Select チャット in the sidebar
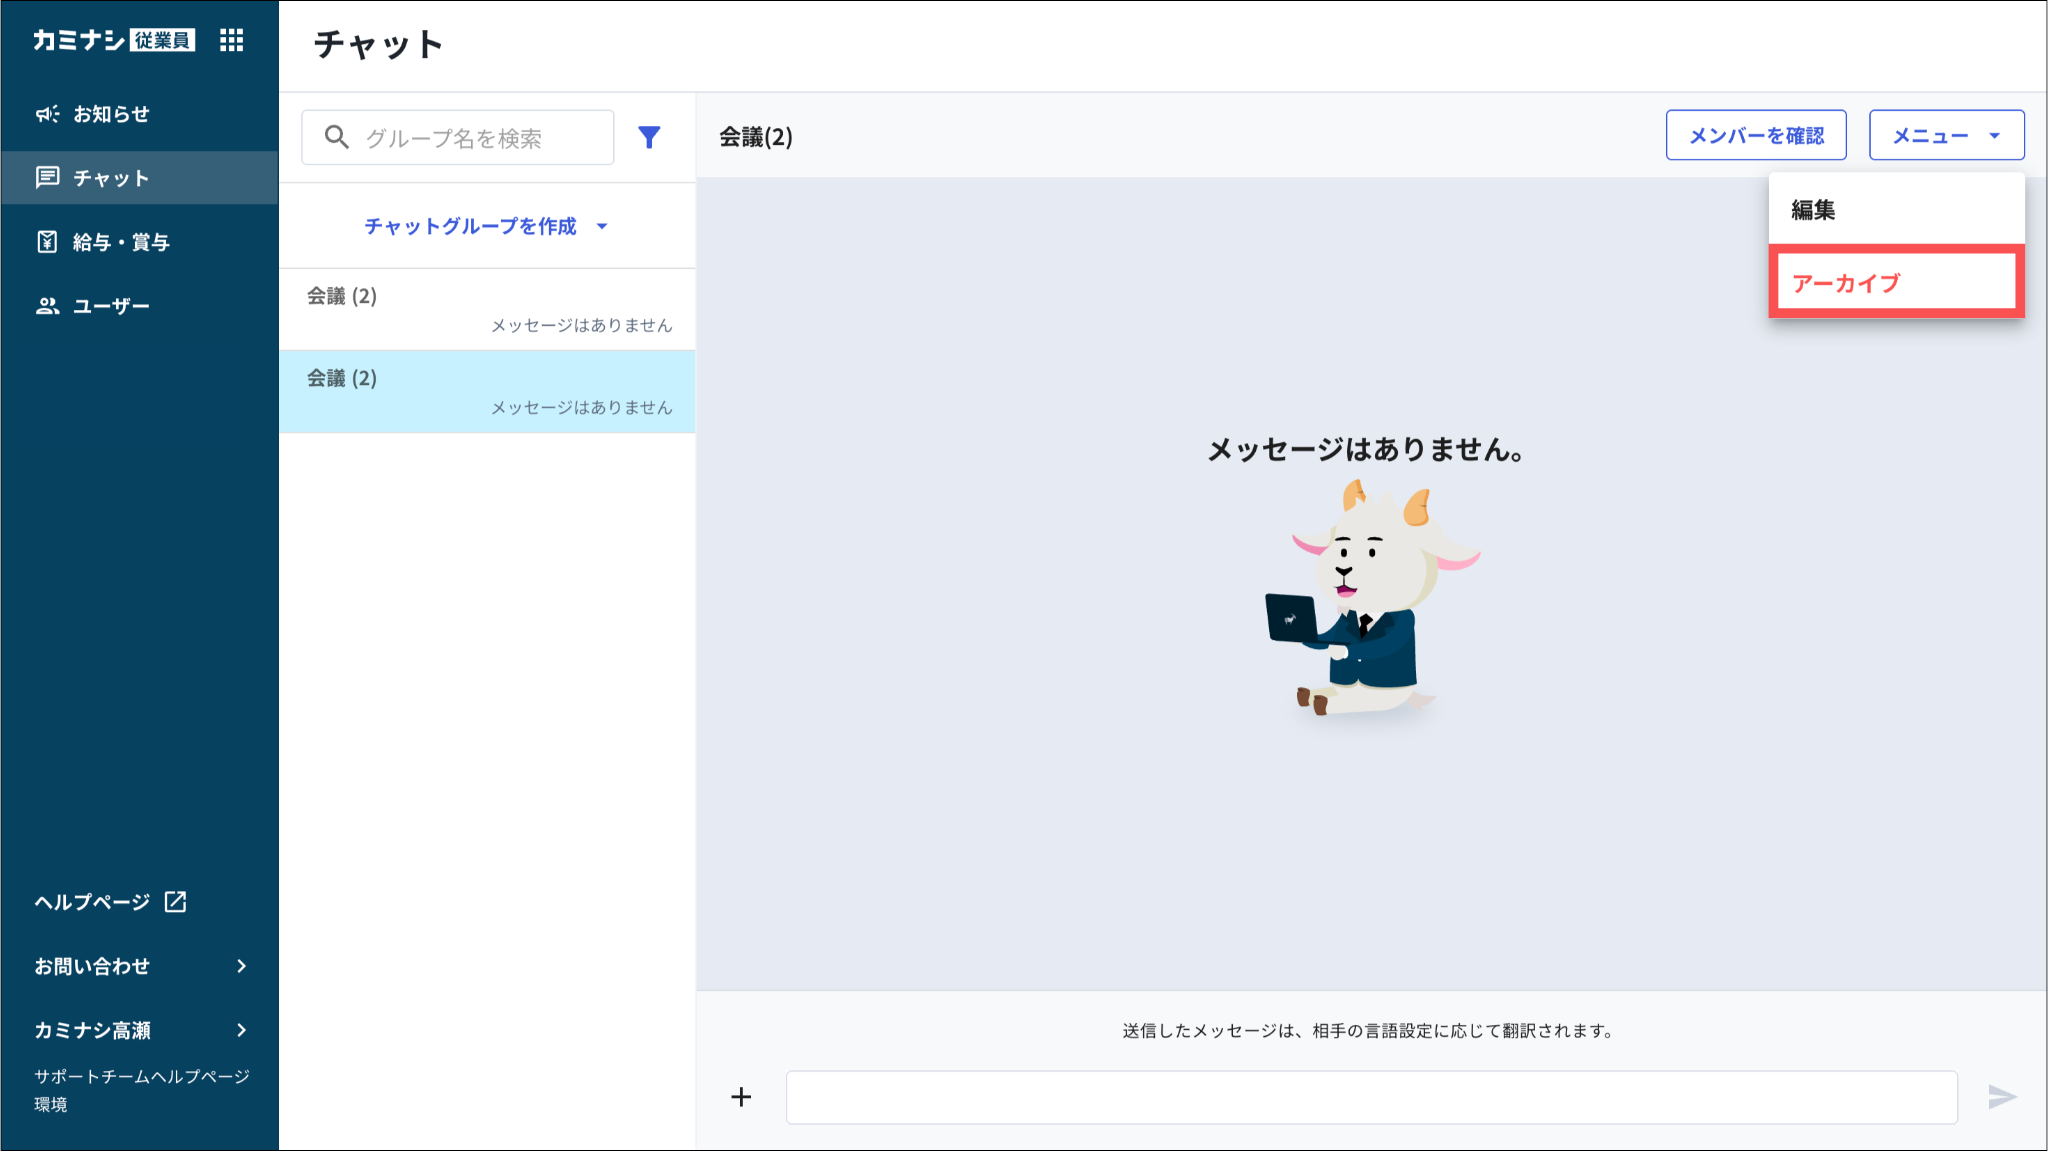 tap(110, 178)
